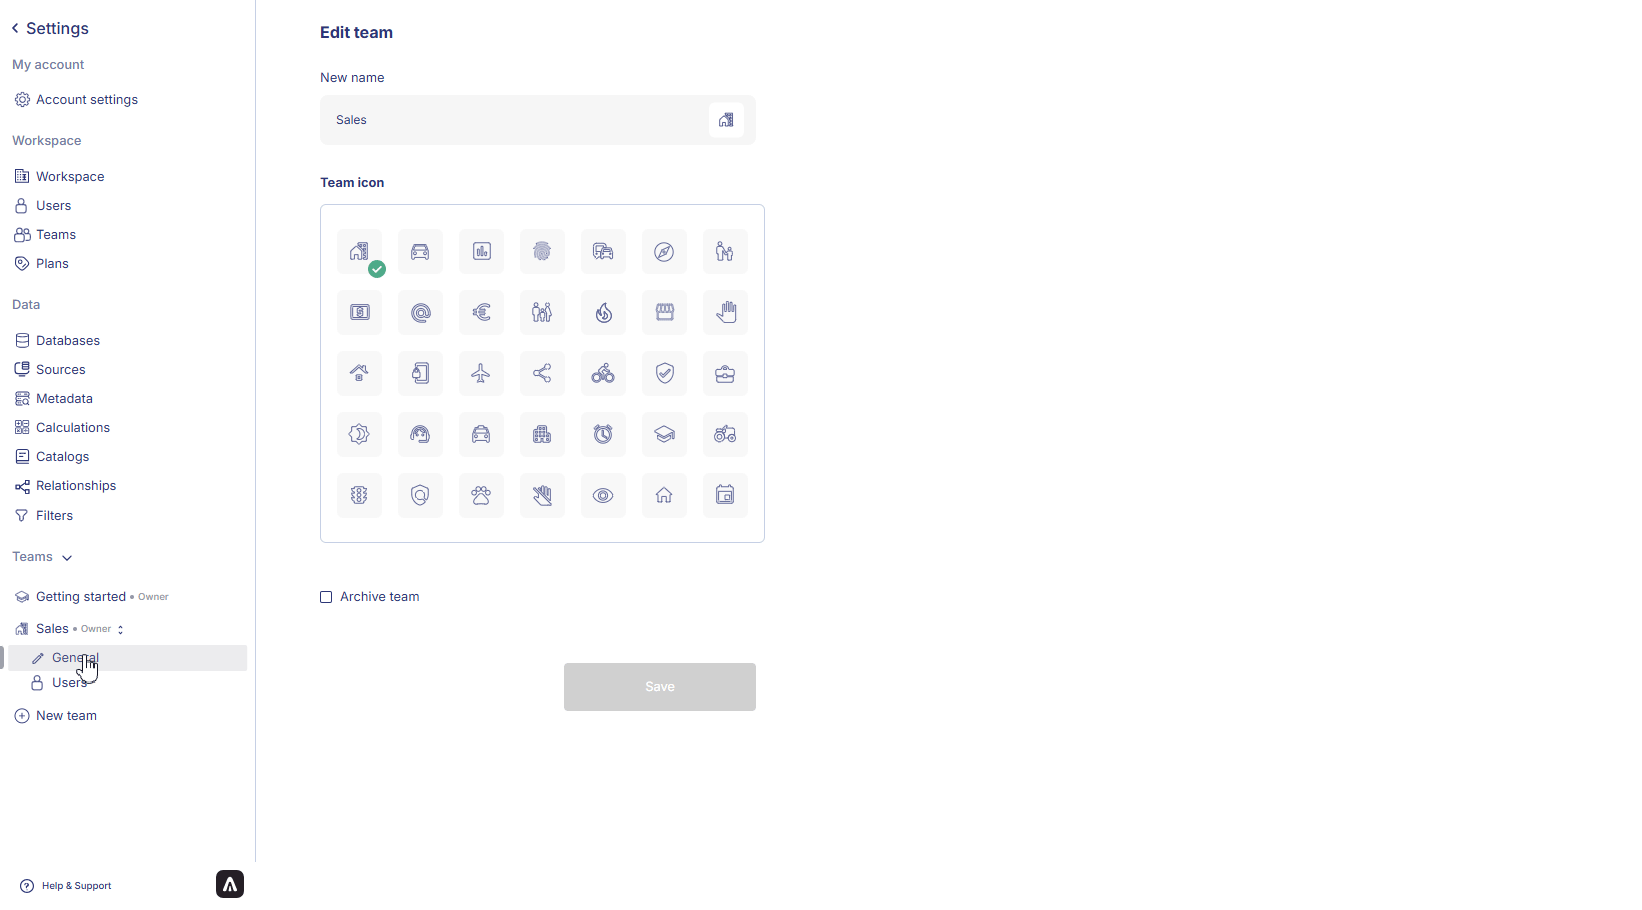Pick the traffic light team icon
Viewport: 1642px width, 910px height.
[x=359, y=496]
